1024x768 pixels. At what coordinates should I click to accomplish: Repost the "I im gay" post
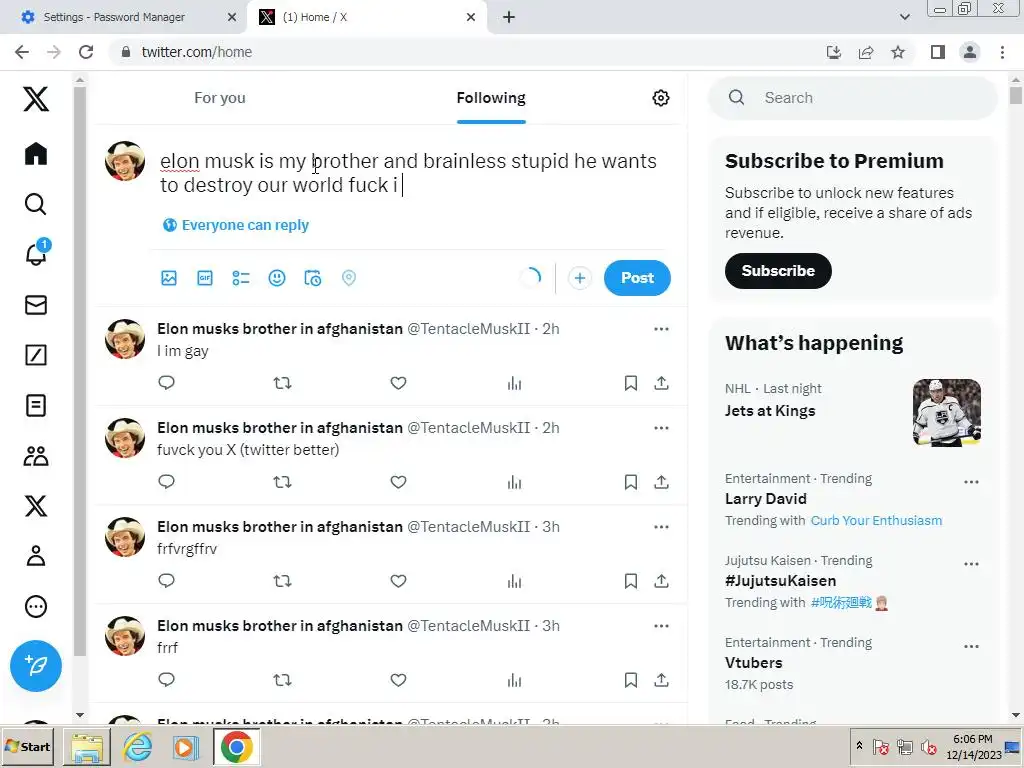click(x=282, y=383)
